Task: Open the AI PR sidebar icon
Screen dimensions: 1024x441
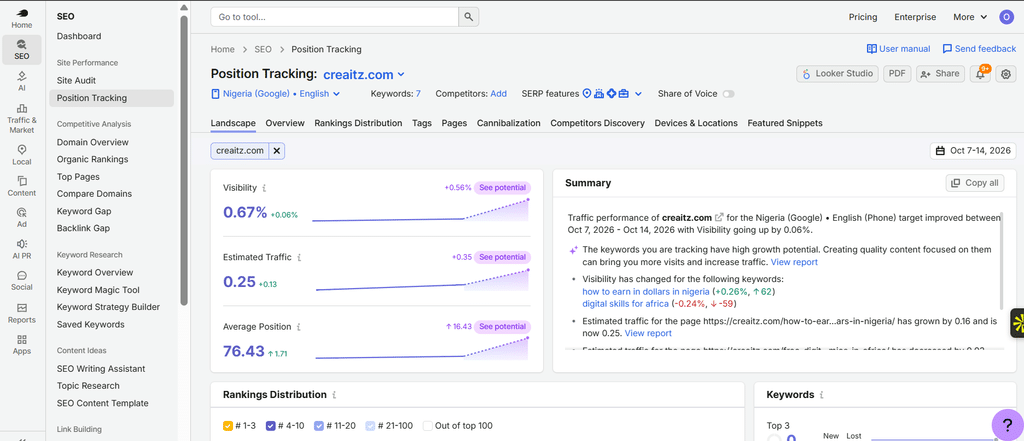Action: (x=22, y=249)
